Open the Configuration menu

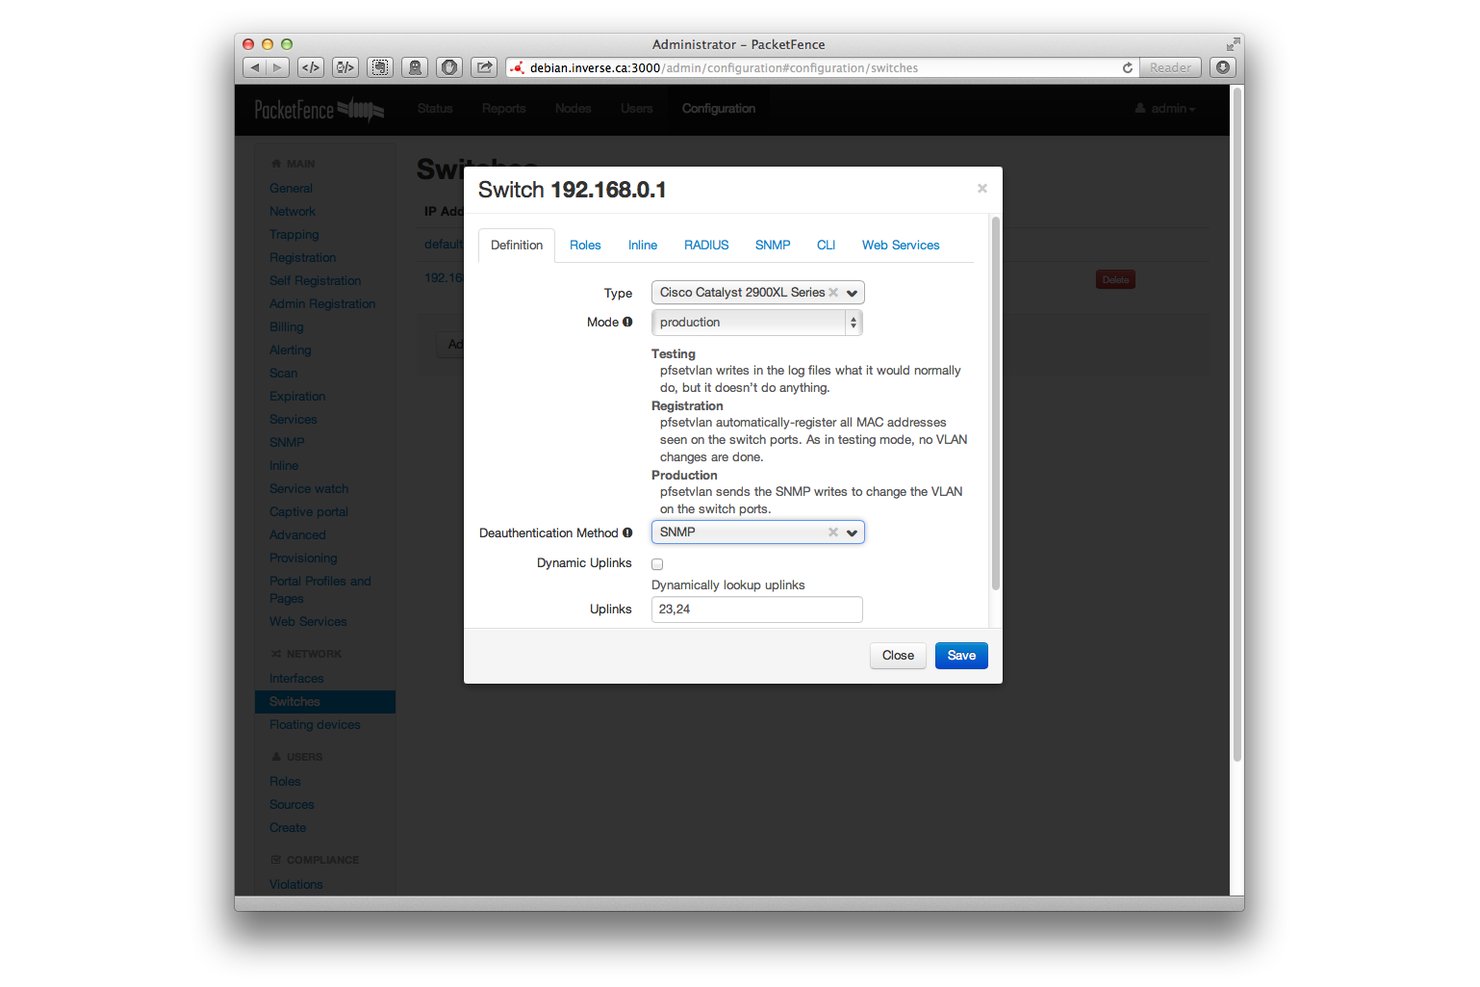(x=718, y=108)
